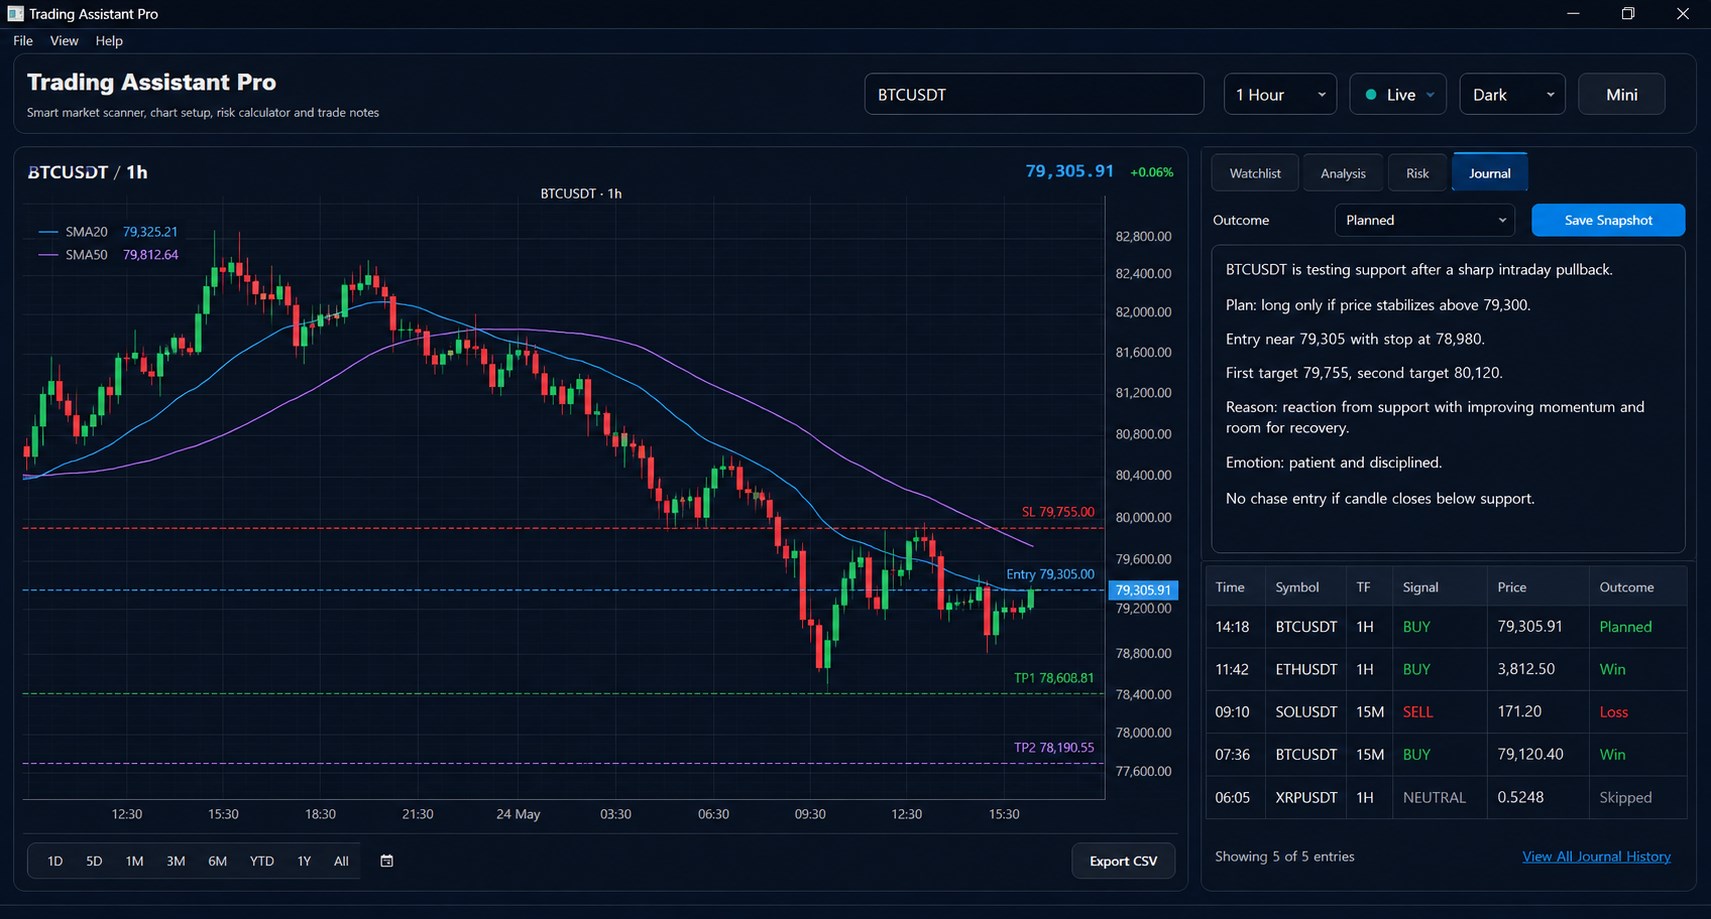
Task: Open the File menu
Action: [23, 41]
